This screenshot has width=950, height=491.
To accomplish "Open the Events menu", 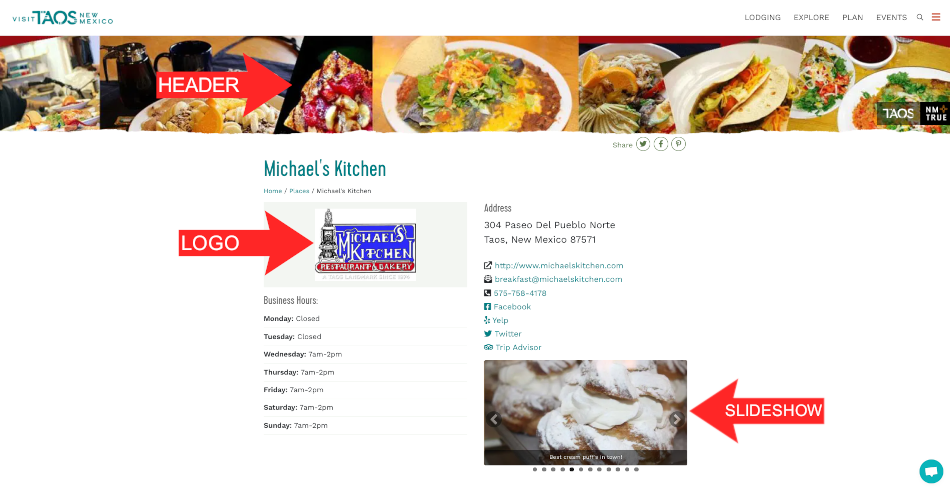I will click(x=891, y=18).
